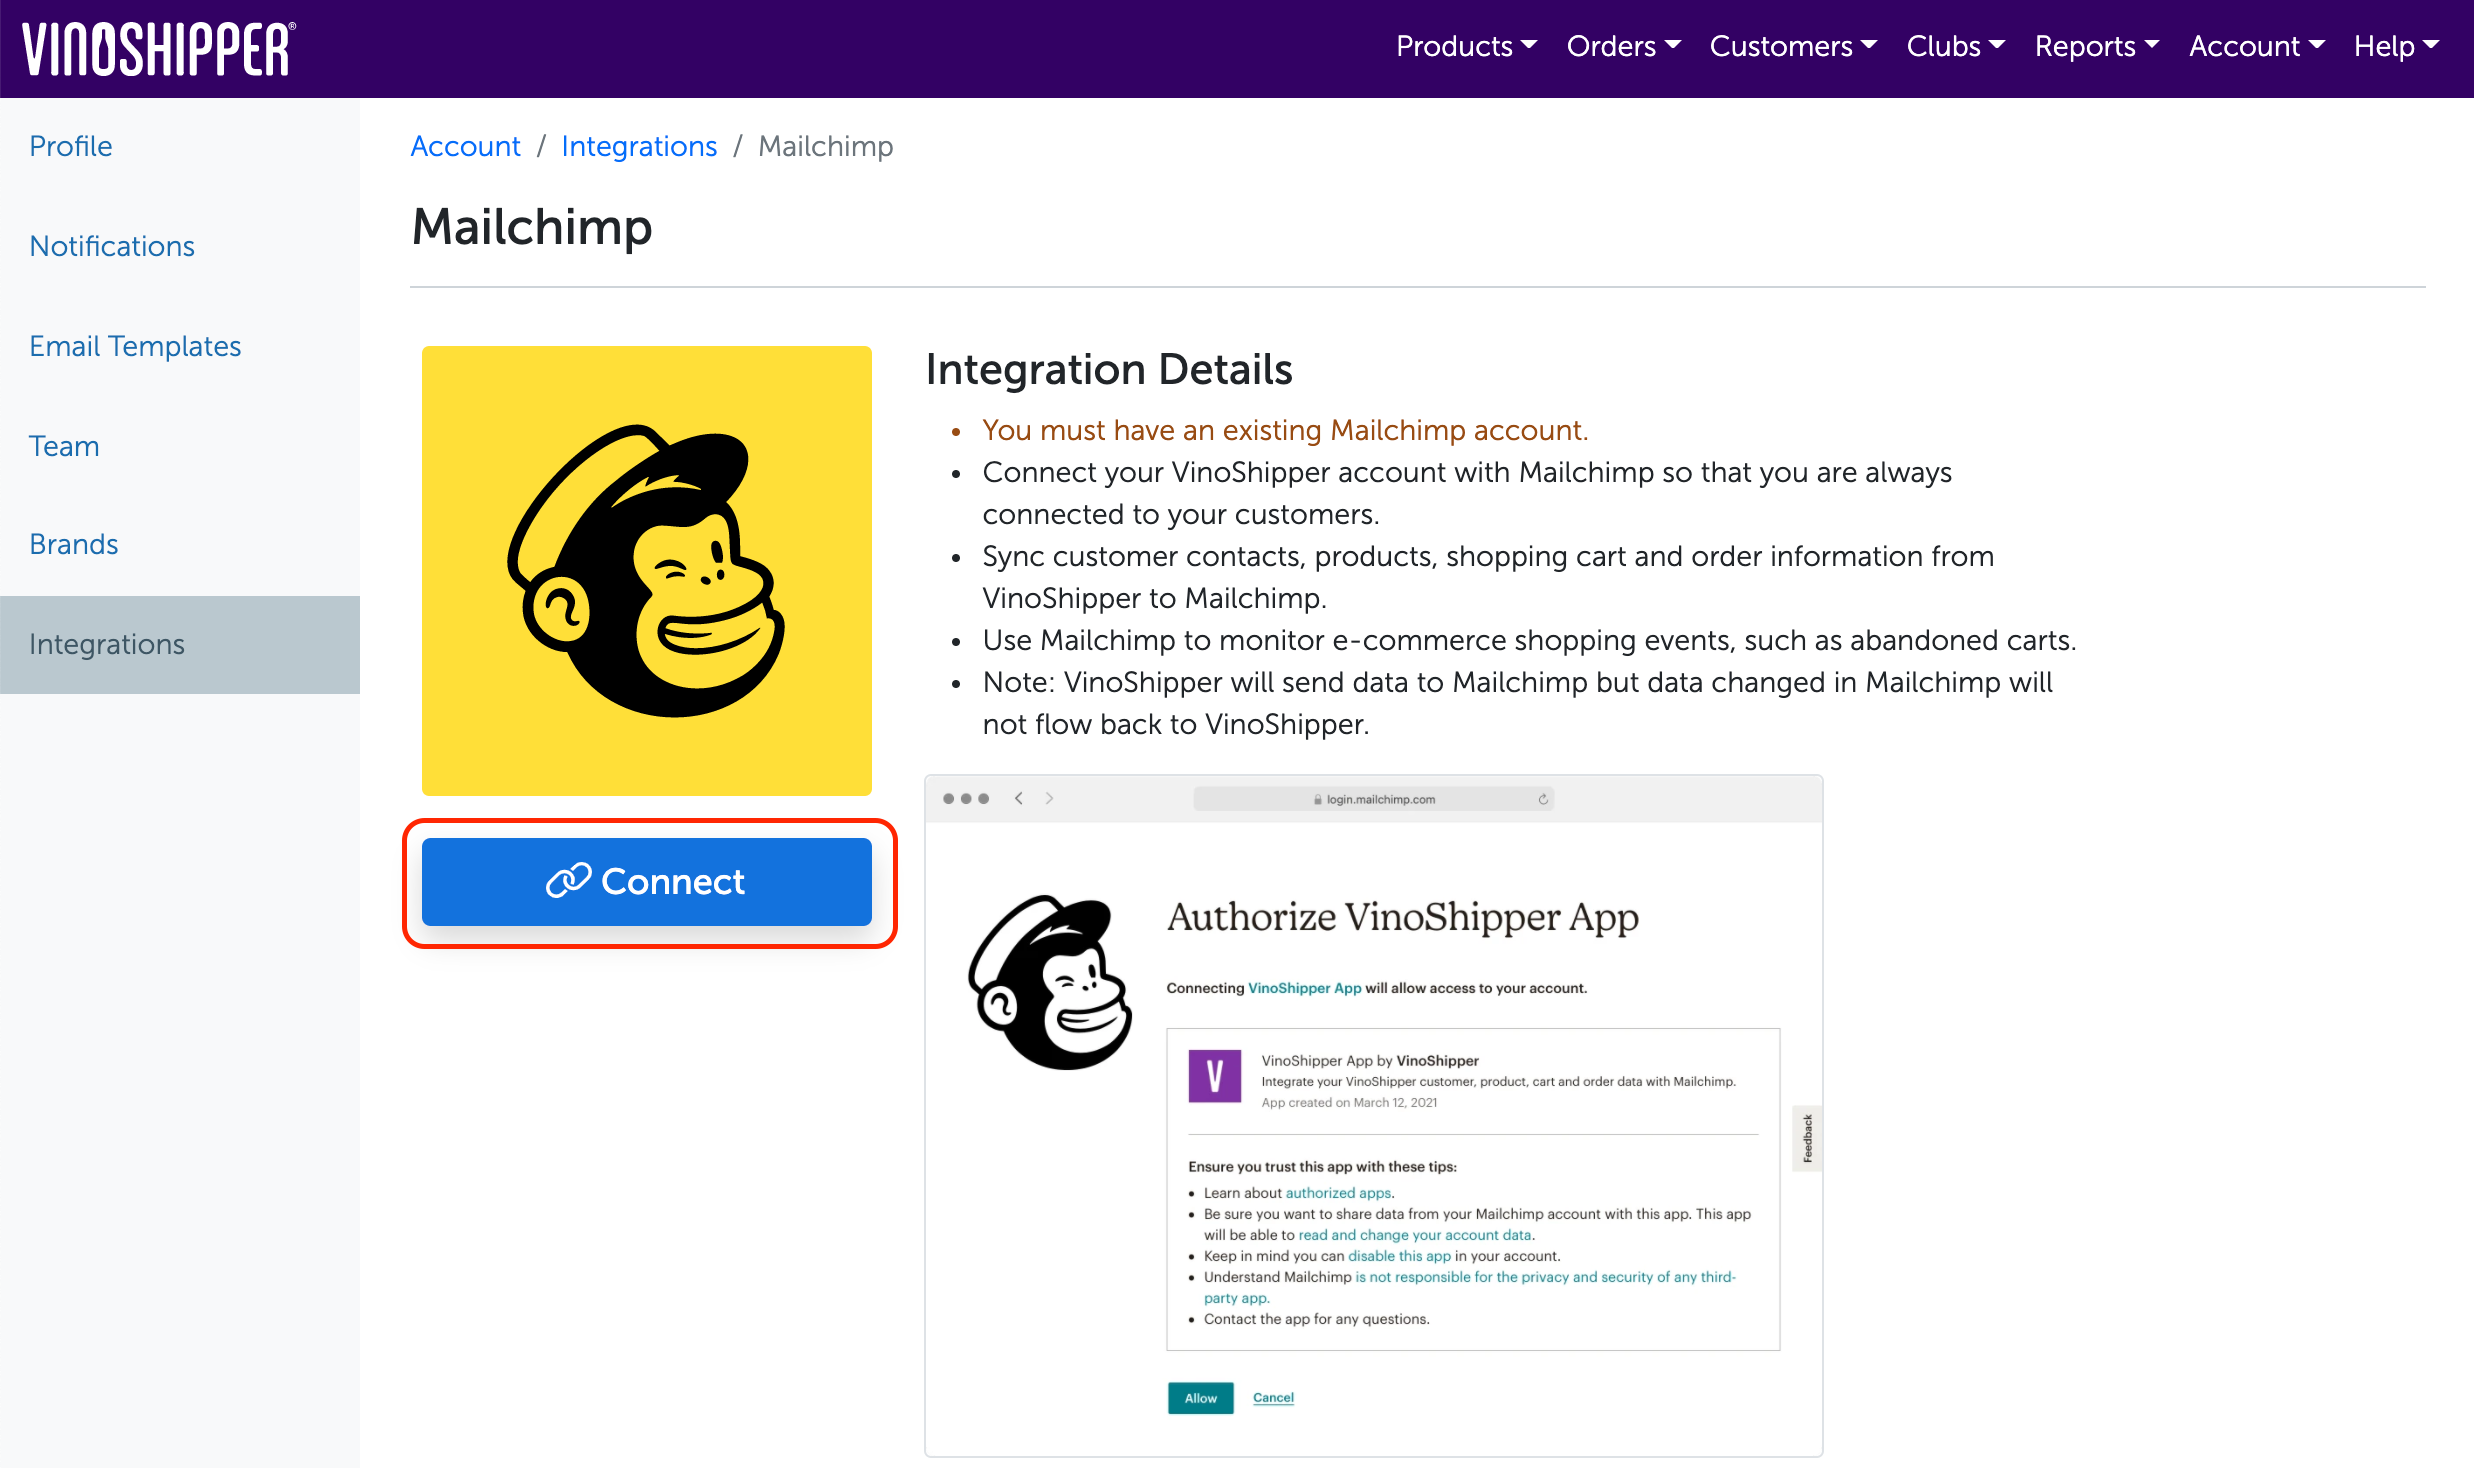Click the black chimp icon in preview
Image resolution: width=2474 pixels, height=1468 pixels.
(1050, 982)
